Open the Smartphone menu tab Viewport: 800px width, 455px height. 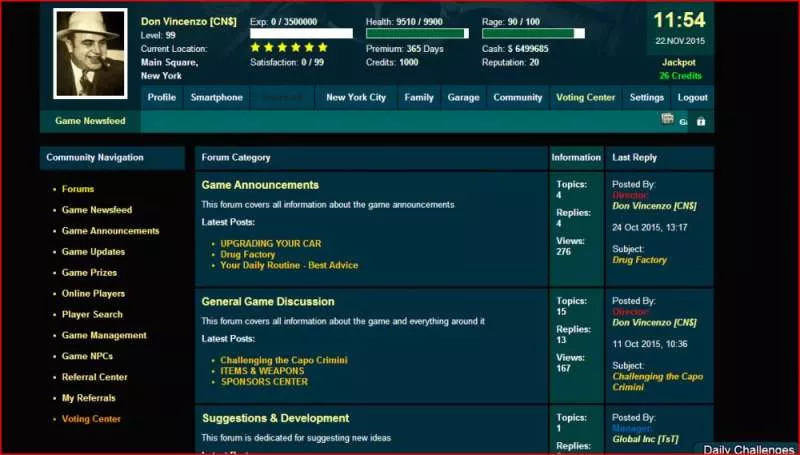click(216, 97)
